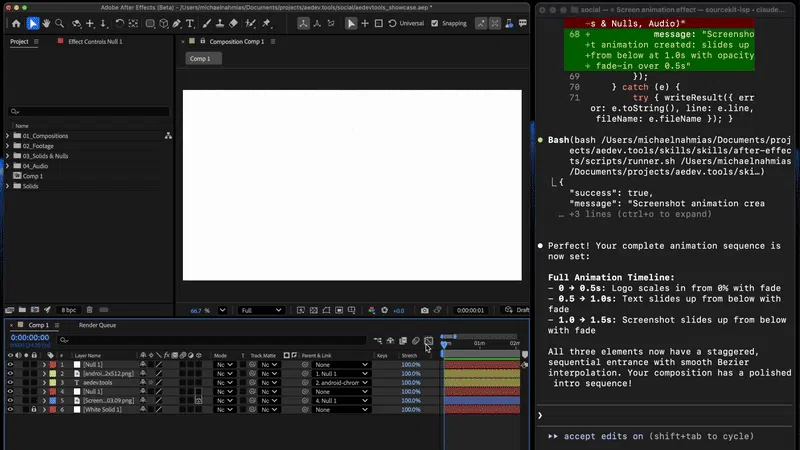Click the Project panel search field
Image resolution: width=800 pixels, height=450 pixels.
[89, 111]
